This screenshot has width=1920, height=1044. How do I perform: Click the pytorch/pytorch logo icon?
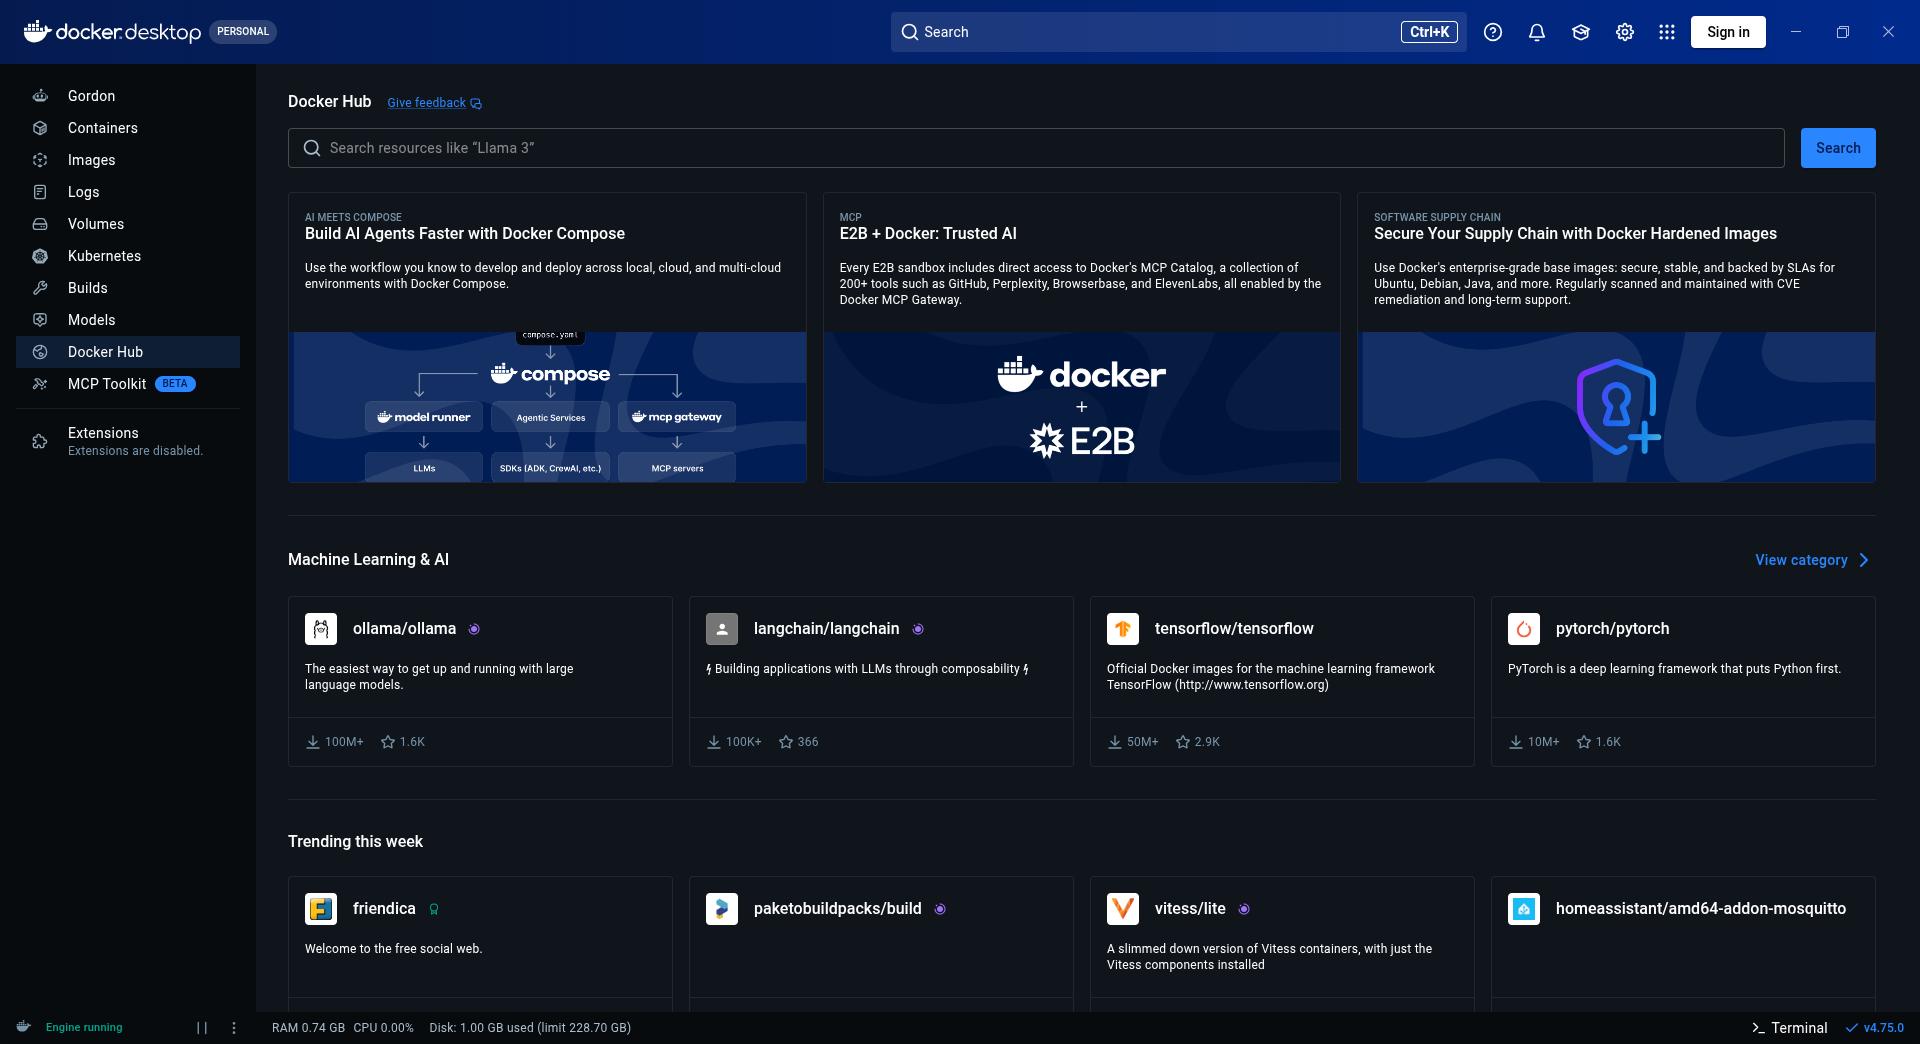[1524, 629]
